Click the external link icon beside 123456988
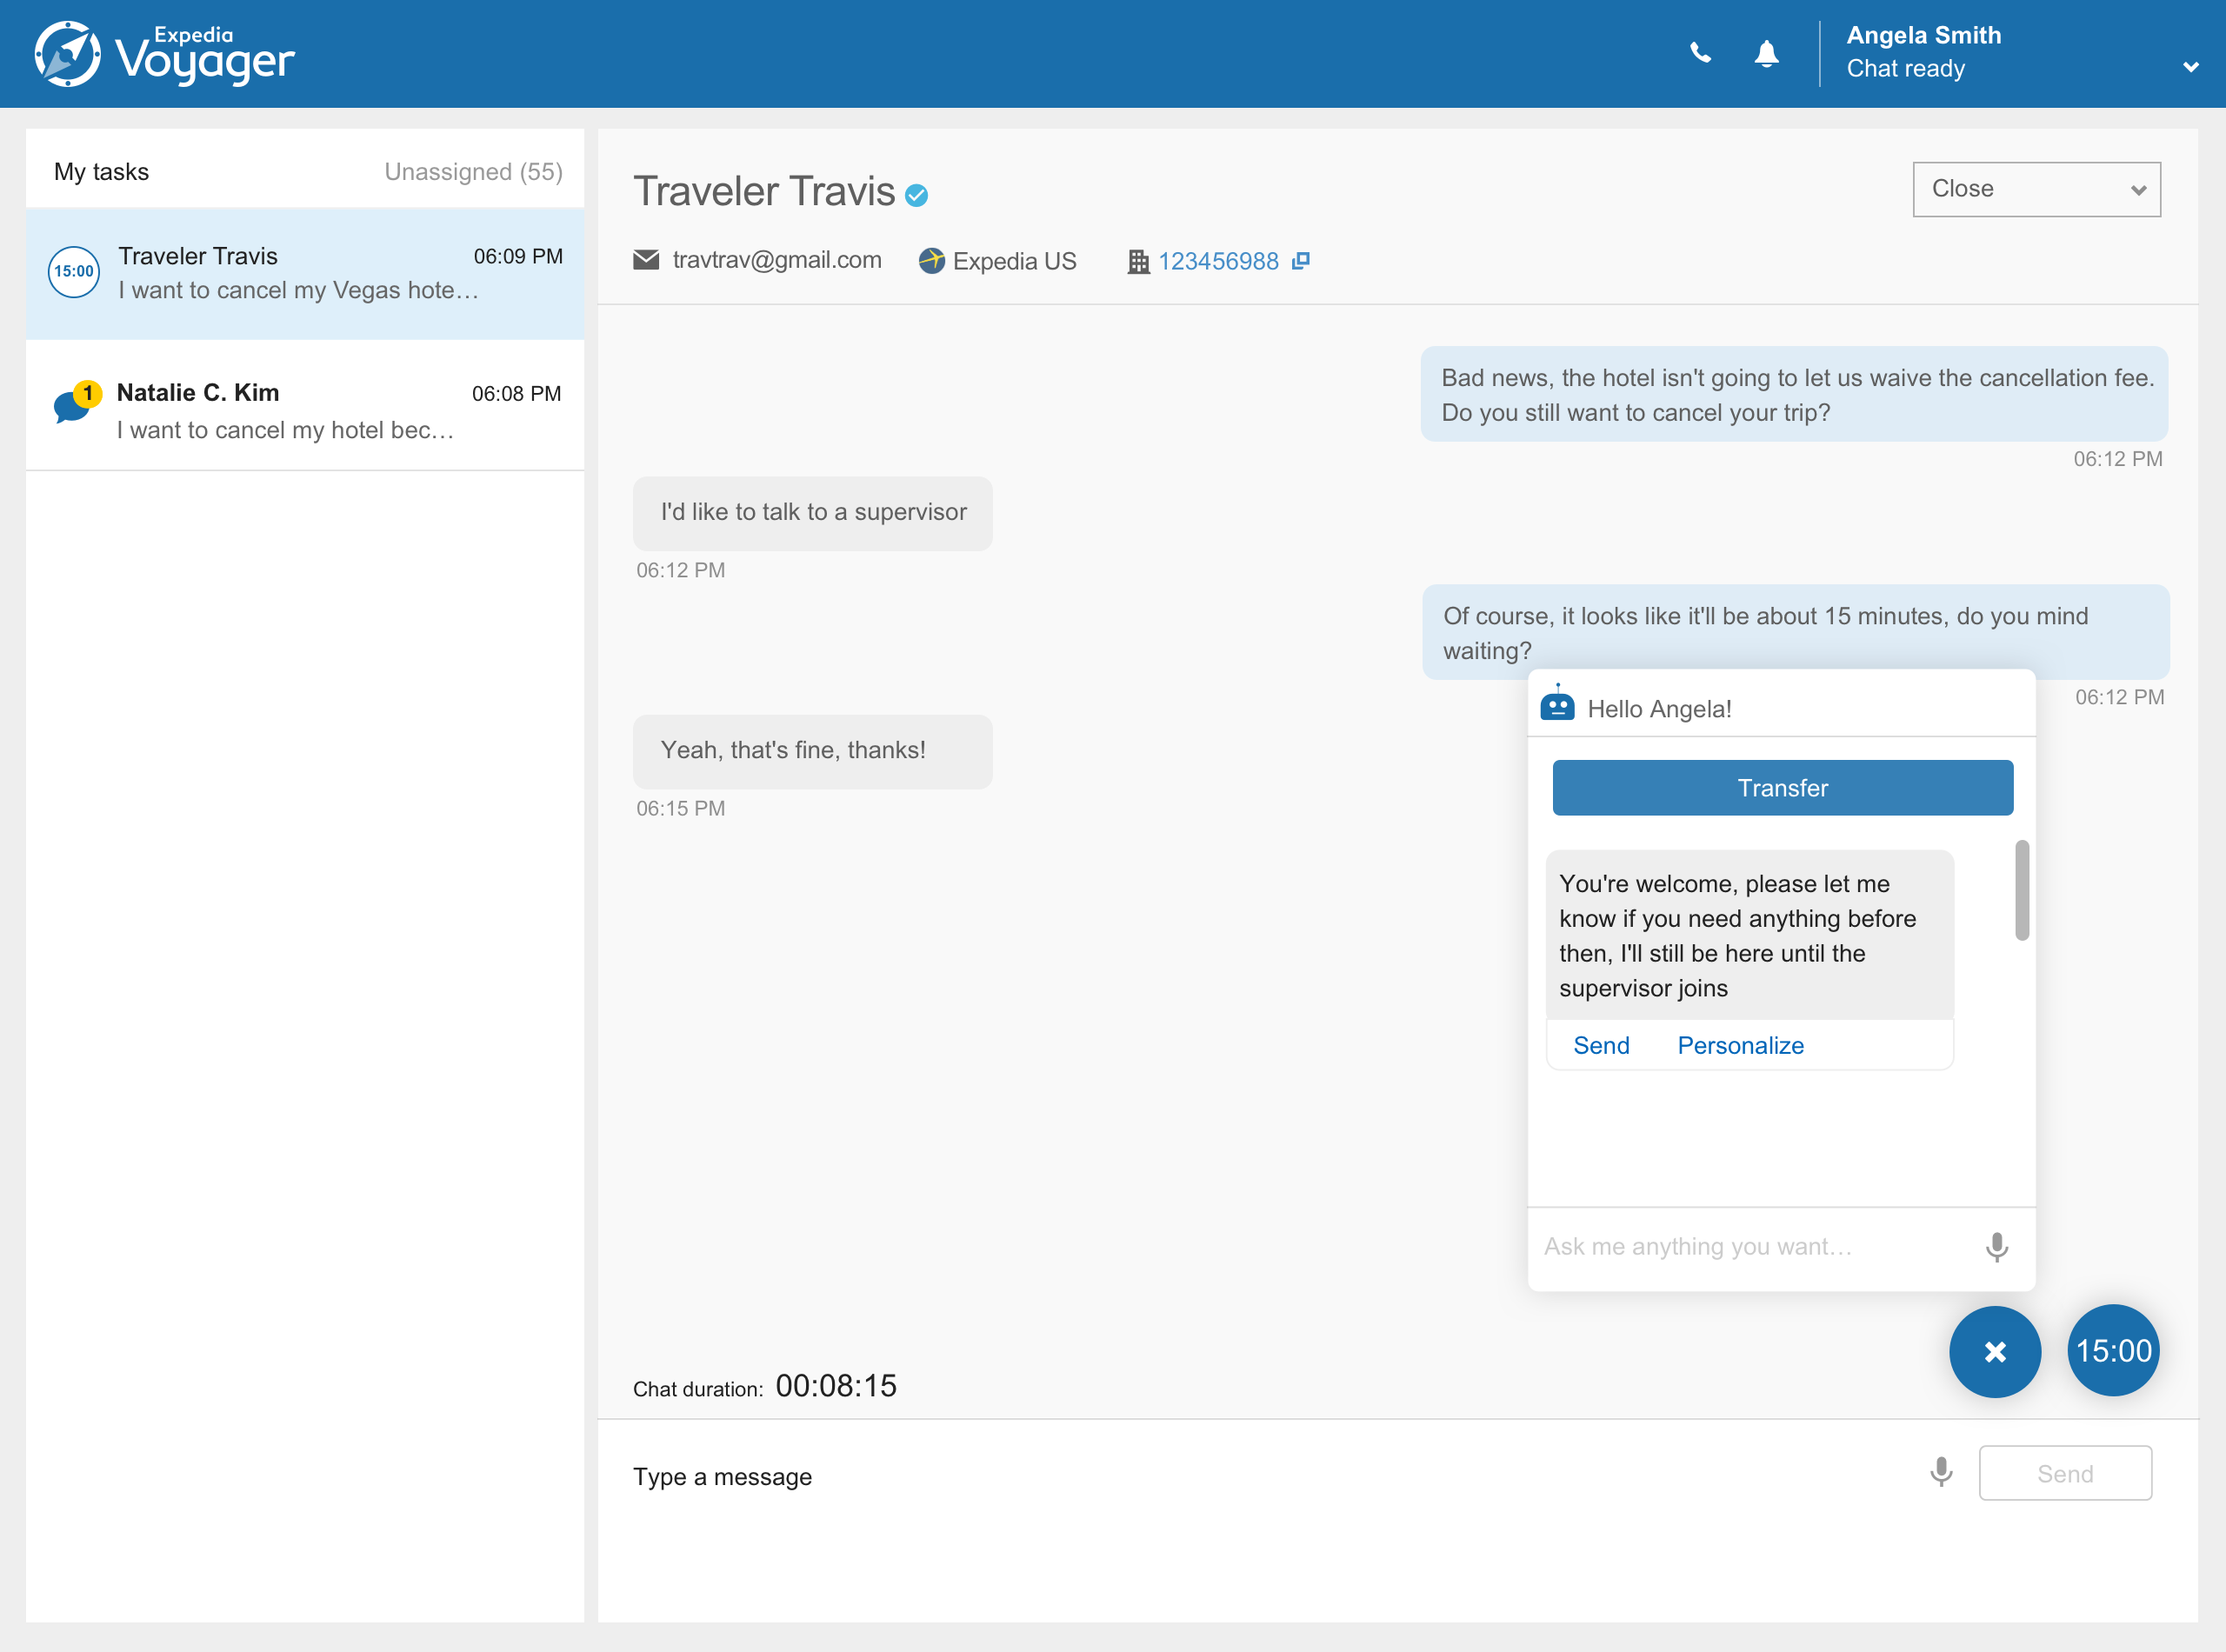 [x=1301, y=261]
